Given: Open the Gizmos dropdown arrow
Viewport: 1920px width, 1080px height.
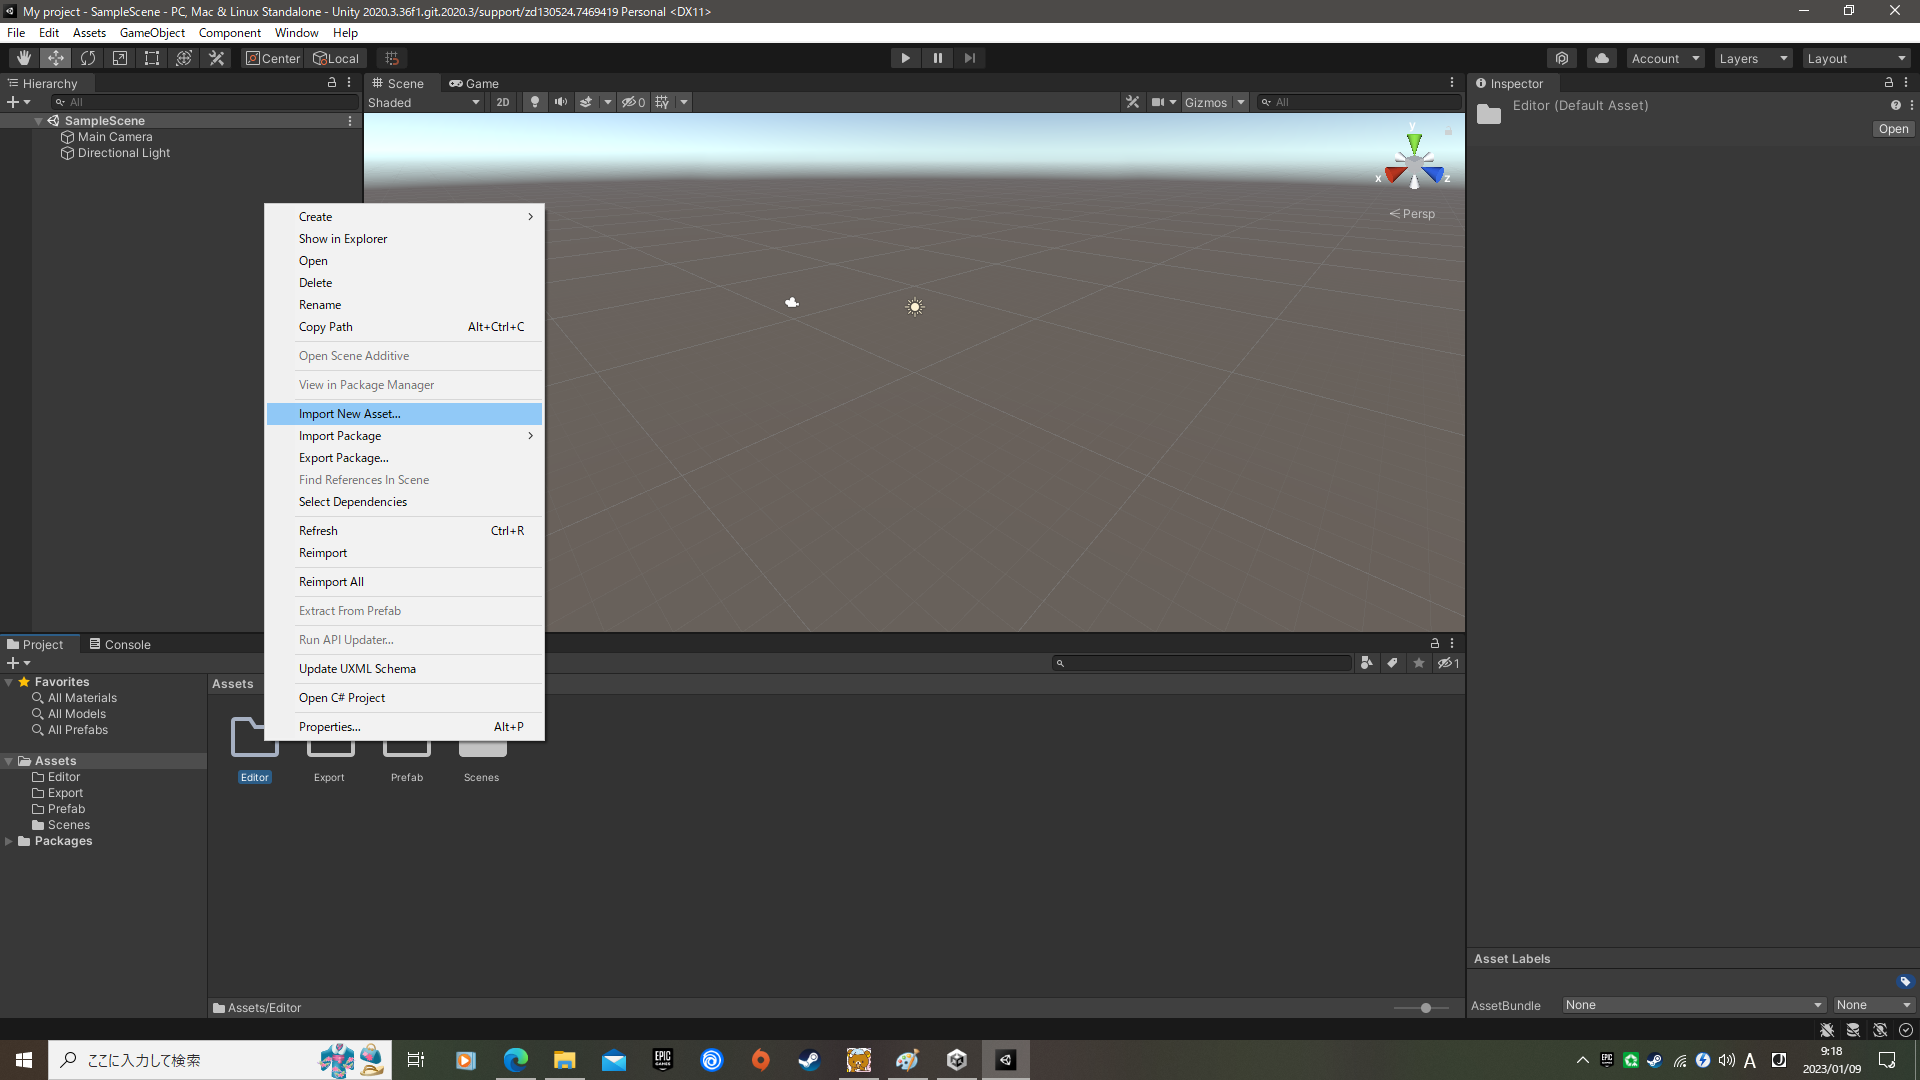Looking at the screenshot, I should coord(1240,102).
